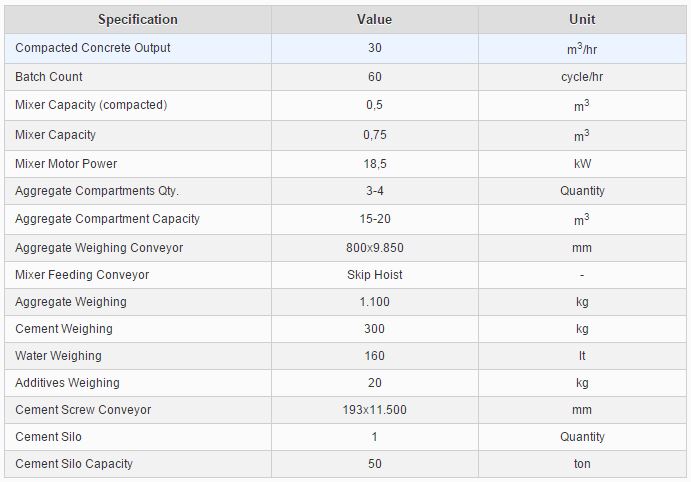Click the Cement Weighing row label
691x482 pixels.
coord(64,329)
